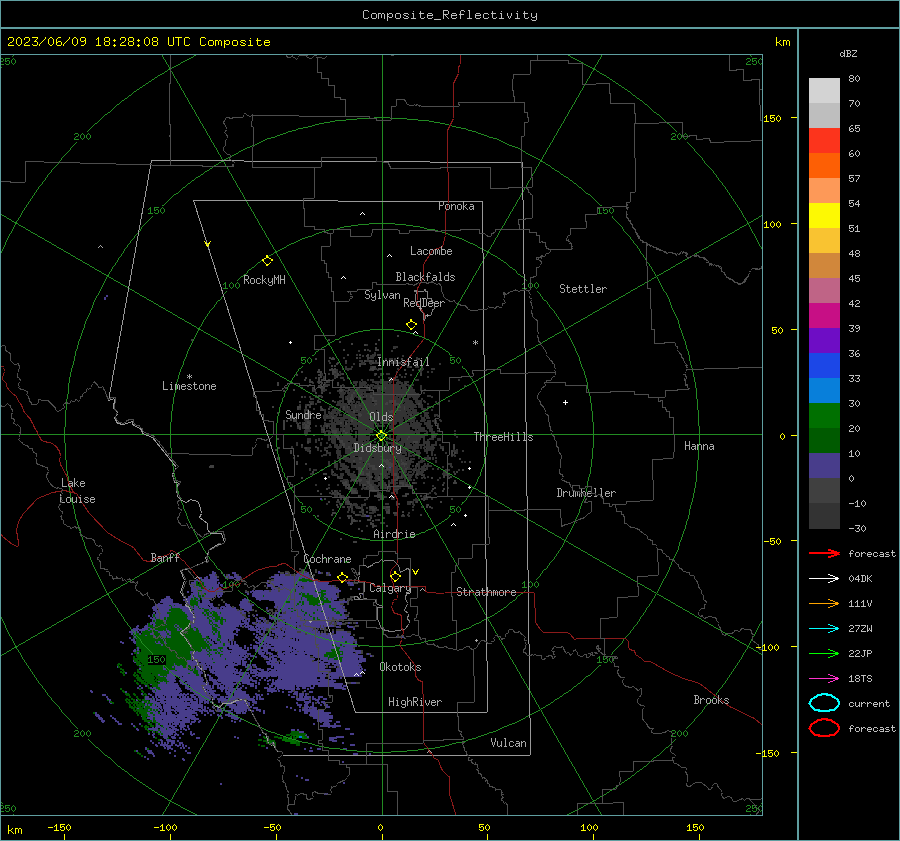The width and height of the screenshot is (900, 841).
Task: Click the Didsbury city label
Action: (377, 448)
